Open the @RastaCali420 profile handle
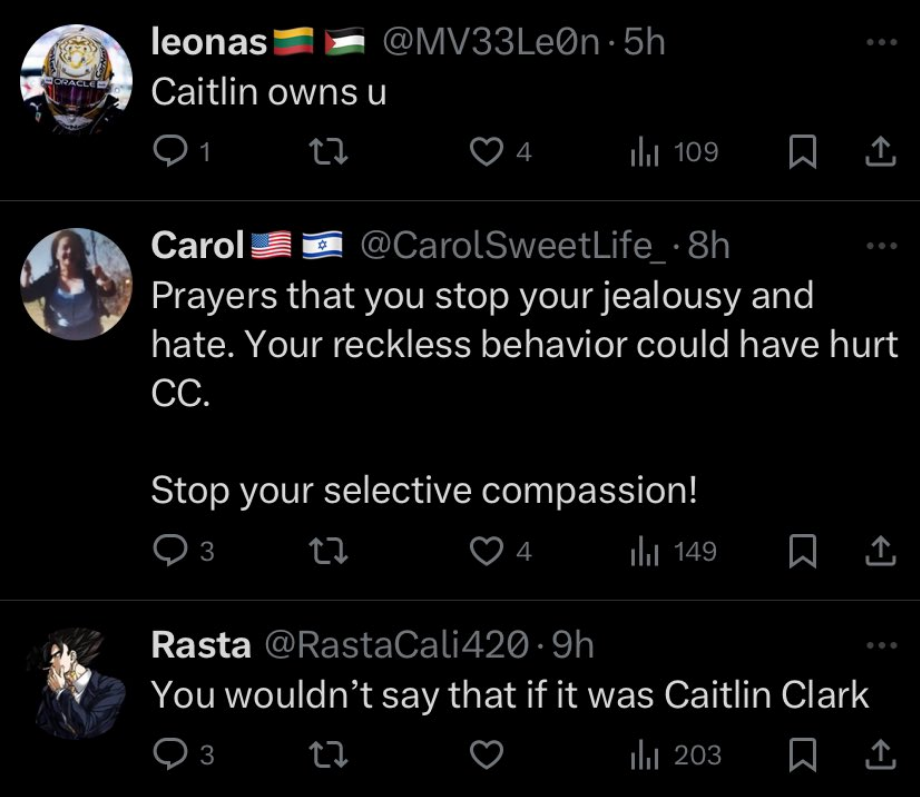The width and height of the screenshot is (920, 797). (396, 646)
